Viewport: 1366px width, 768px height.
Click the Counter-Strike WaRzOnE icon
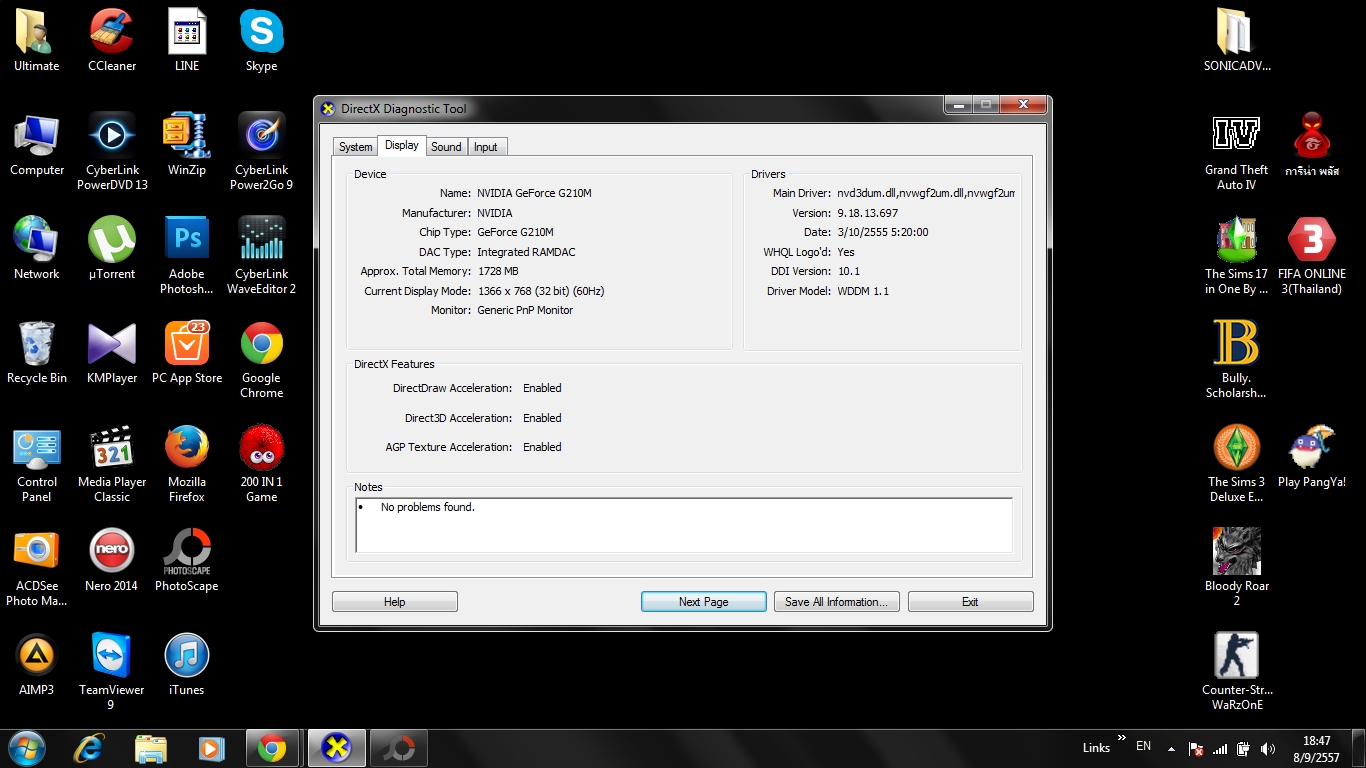coord(1237,672)
